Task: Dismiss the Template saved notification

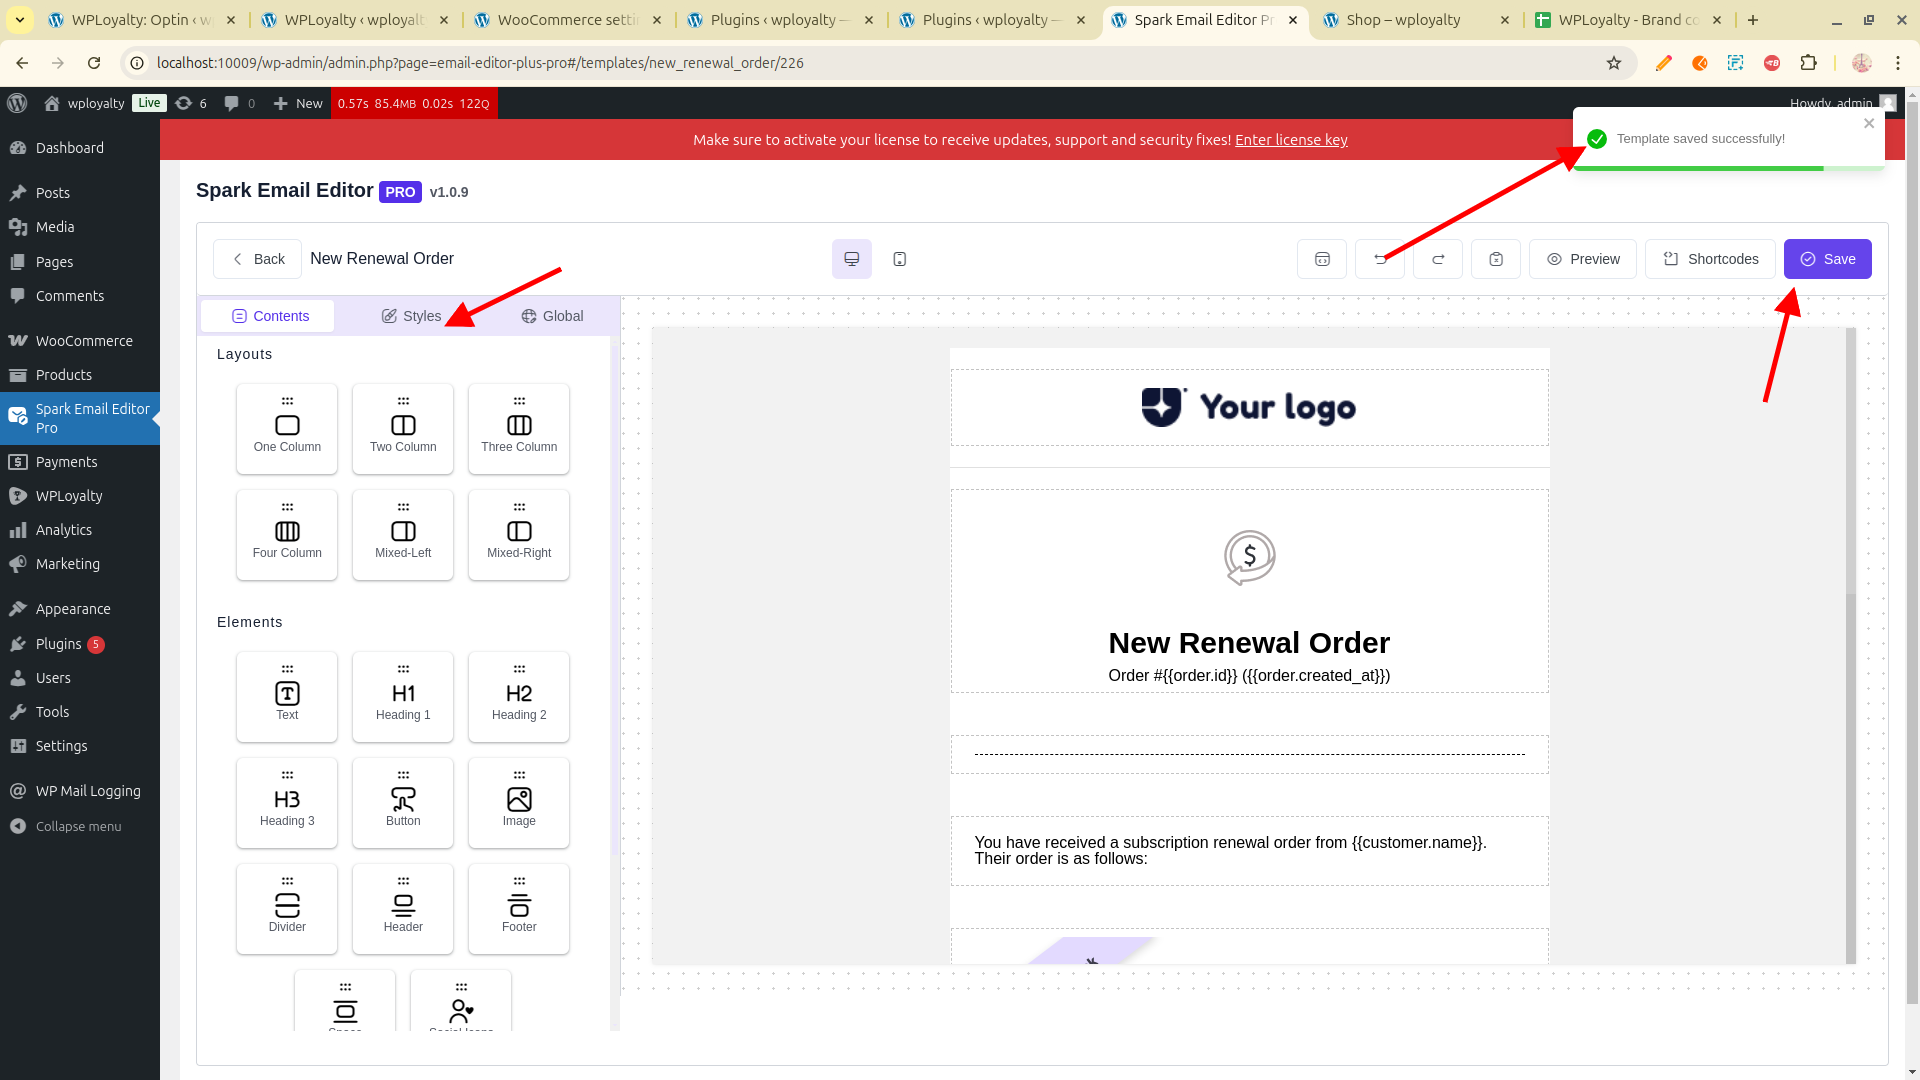Action: pyautogui.click(x=1868, y=124)
